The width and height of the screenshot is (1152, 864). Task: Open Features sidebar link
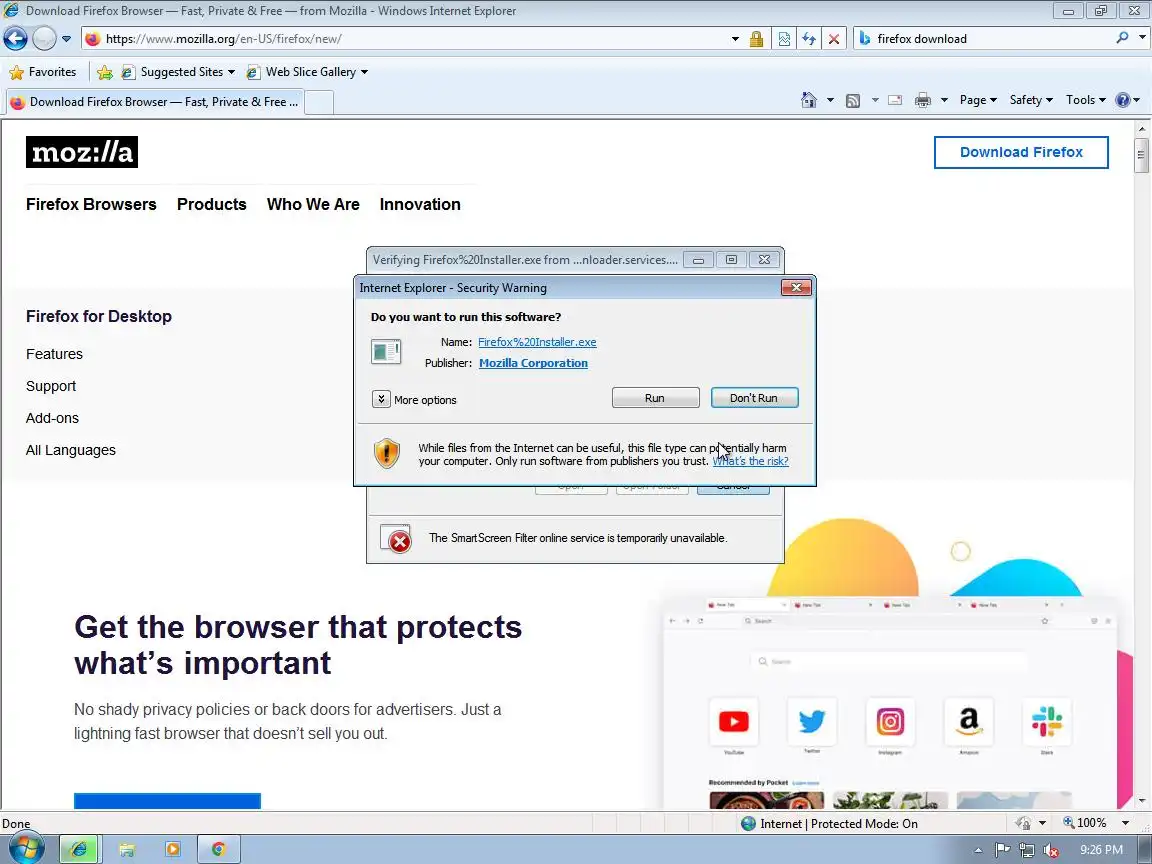(x=54, y=354)
